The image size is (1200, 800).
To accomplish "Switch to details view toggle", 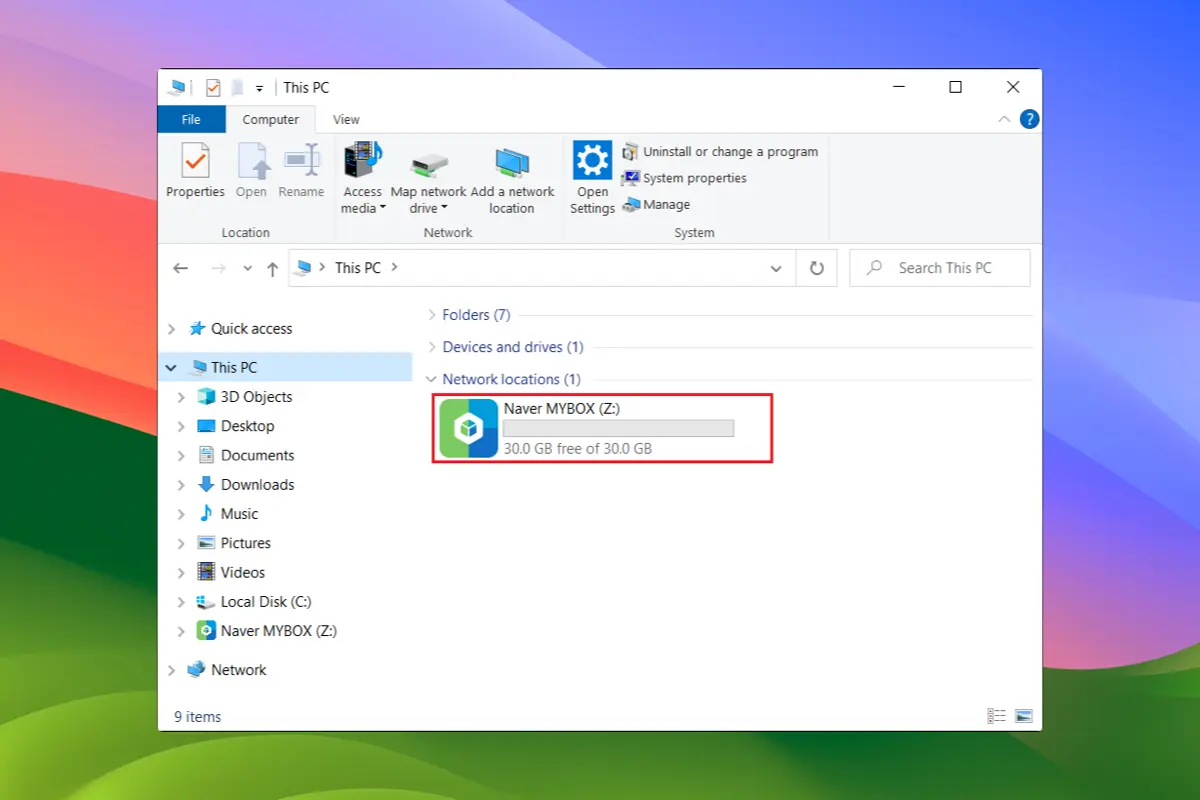I will point(996,716).
